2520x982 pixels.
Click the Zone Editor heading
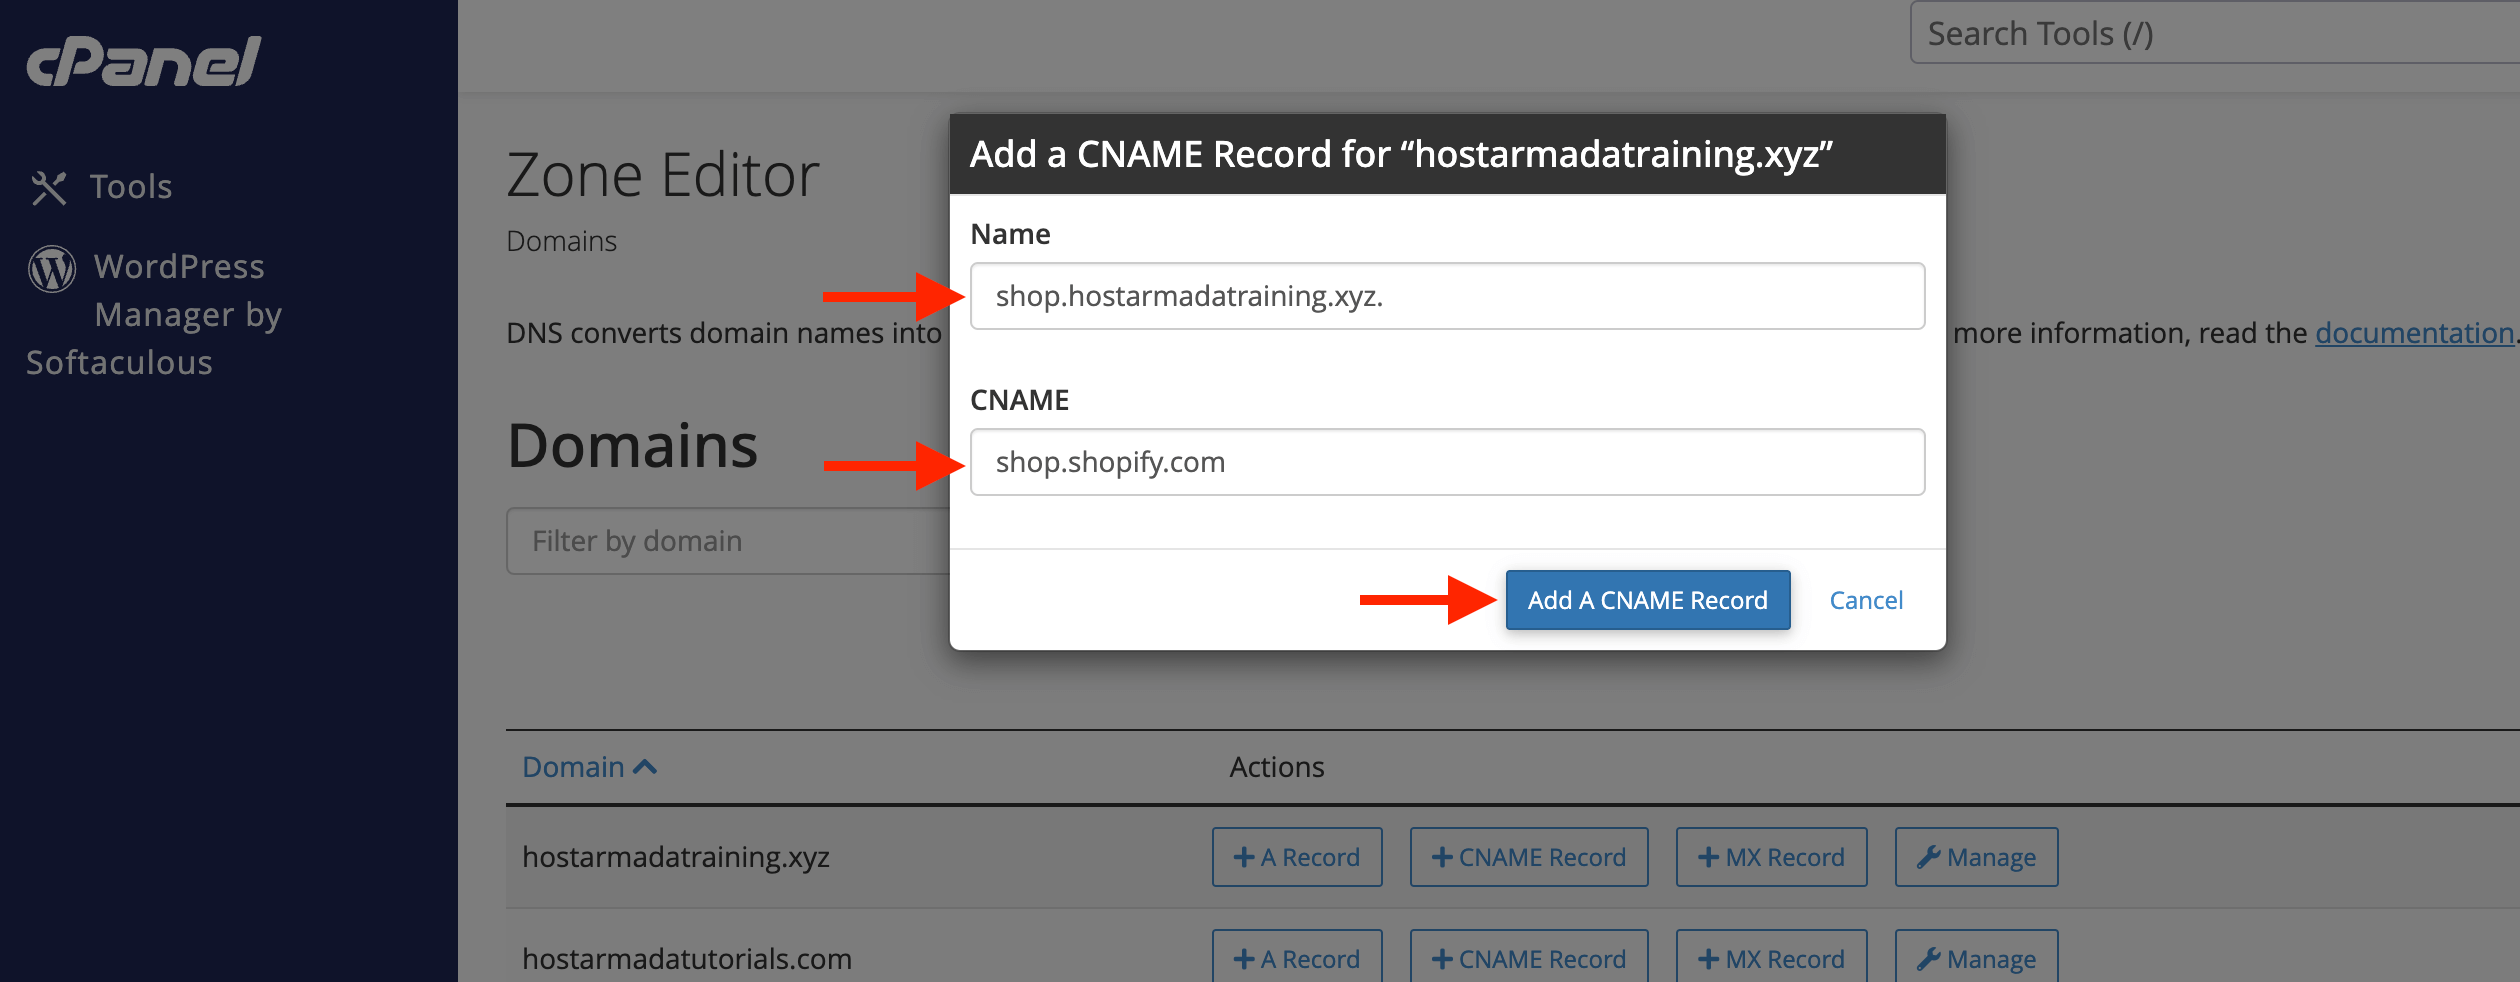(x=663, y=175)
